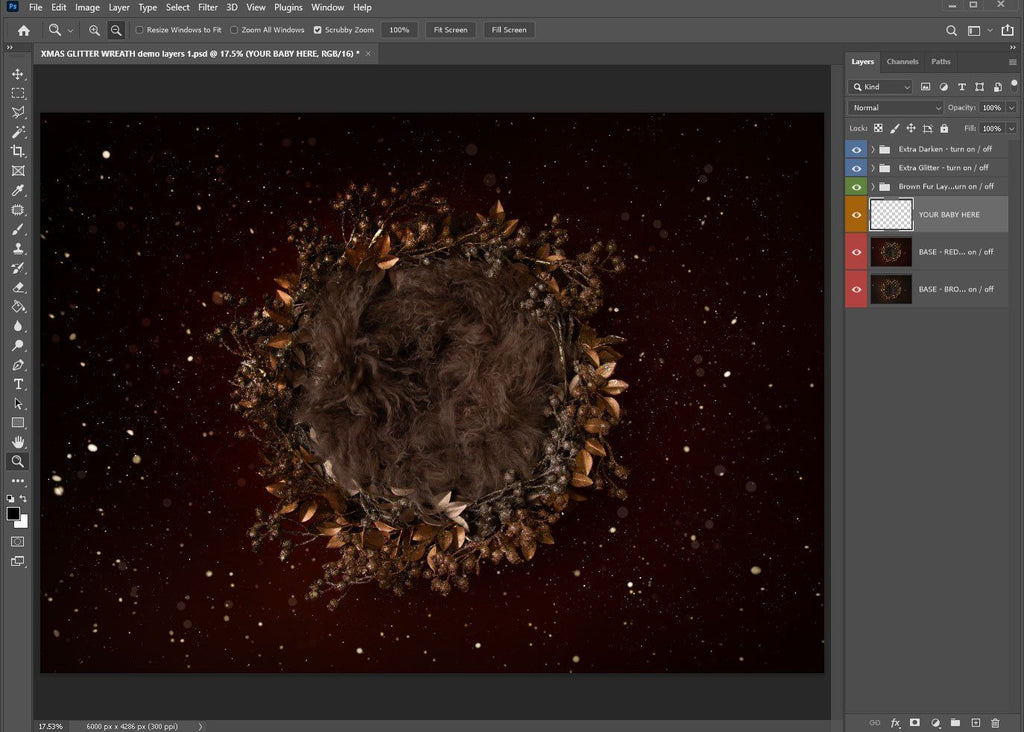
Task: Select the Move tool
Action: click(18, 74)
